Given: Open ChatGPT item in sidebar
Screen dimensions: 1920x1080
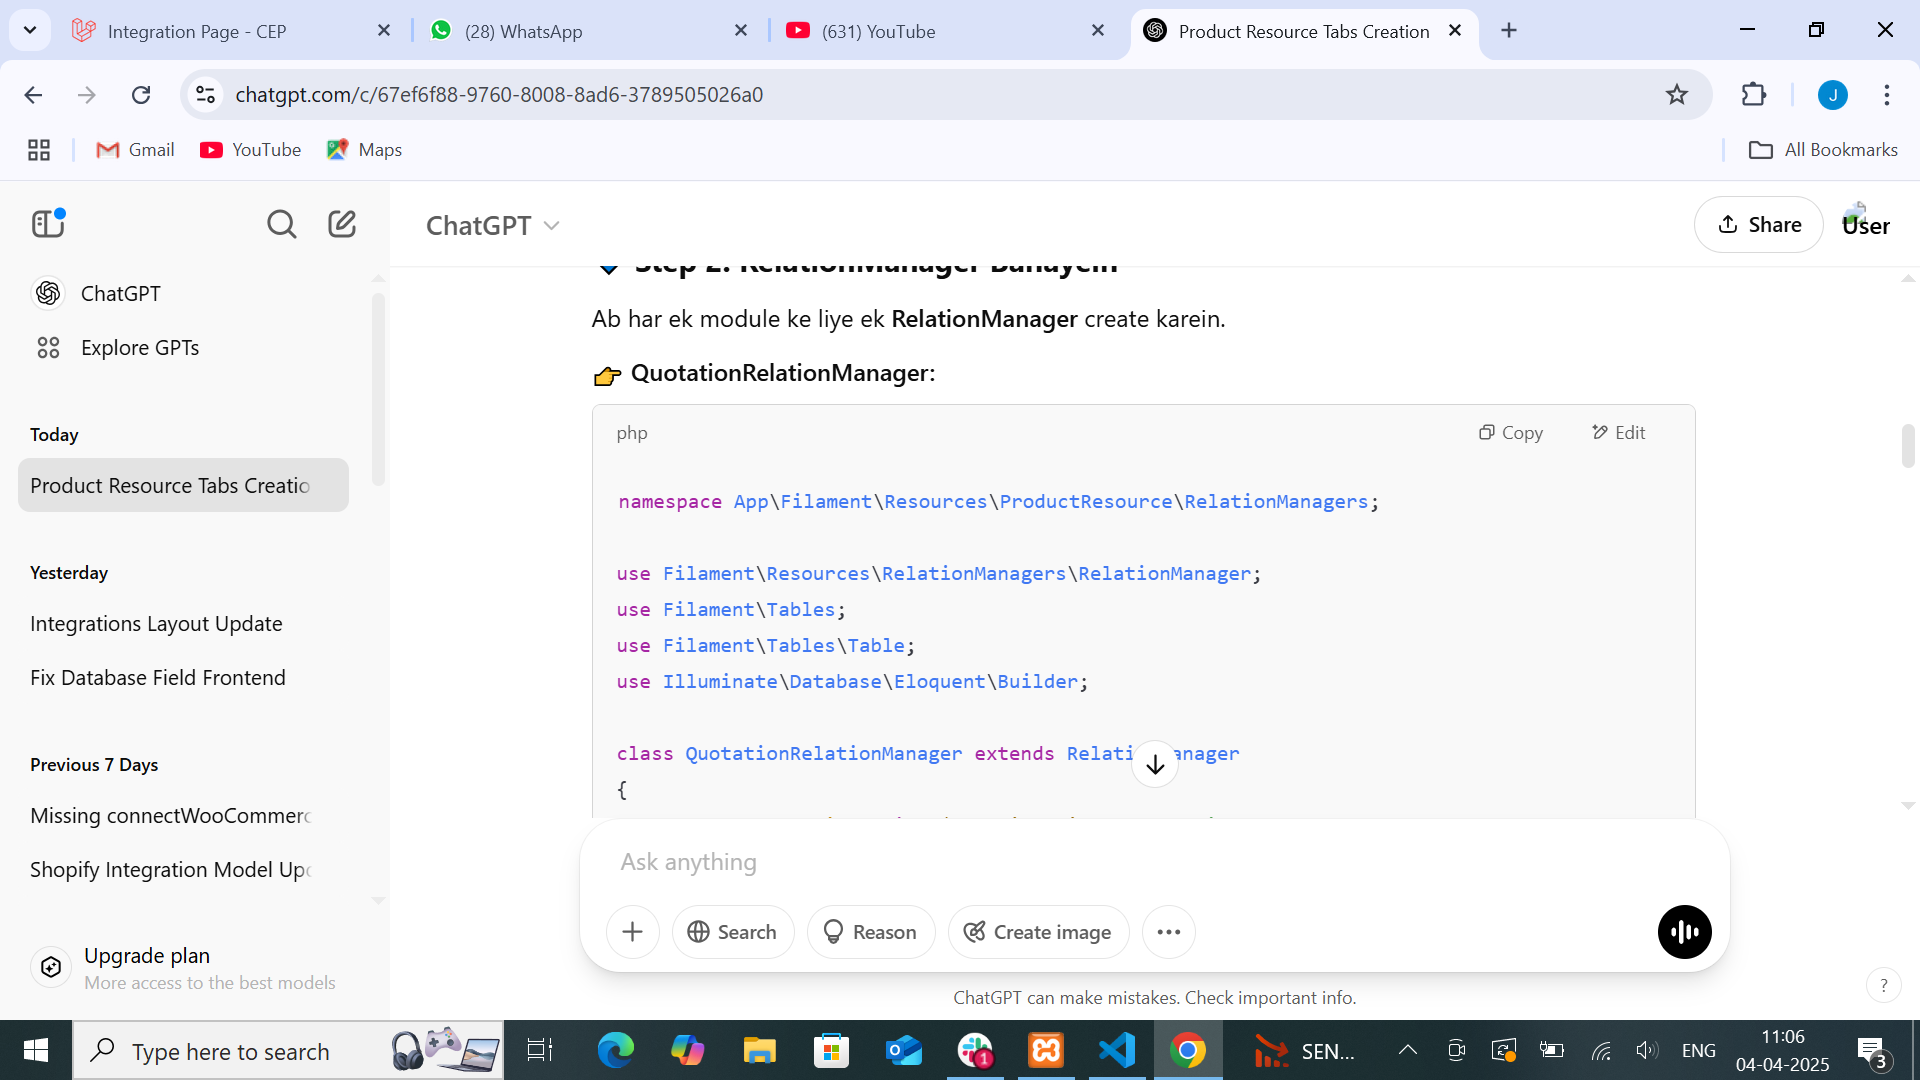Looking at the screenshot, I should point(184,293).
